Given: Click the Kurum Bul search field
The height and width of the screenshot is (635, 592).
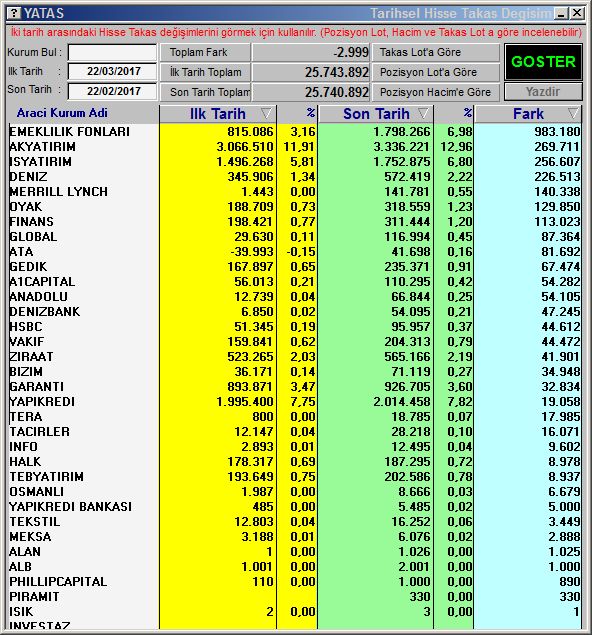Looking at the screenshot, I should [112, 53].
